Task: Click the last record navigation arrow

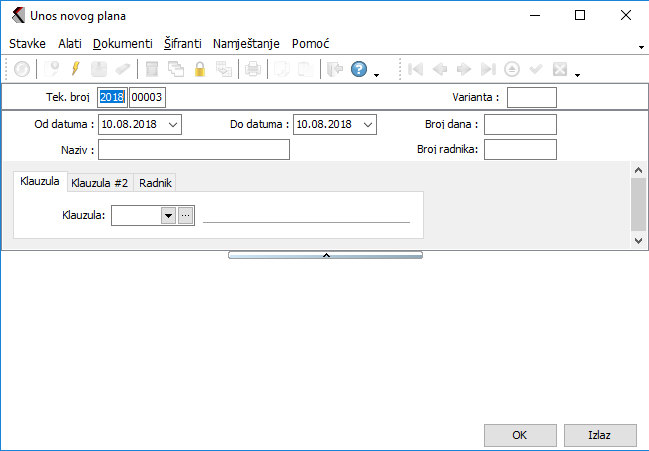Action: tap(487, 69)
